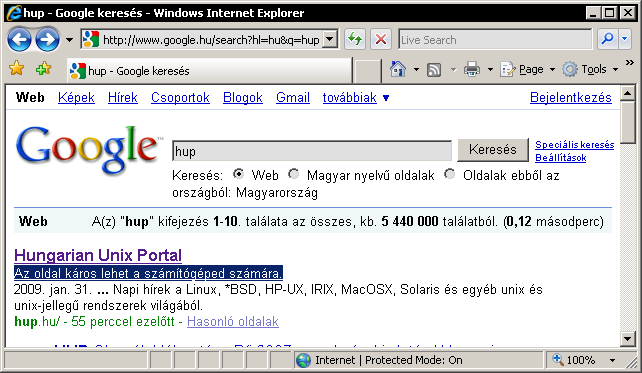Open the Hungarian Unix Portal result

point(98,255)
